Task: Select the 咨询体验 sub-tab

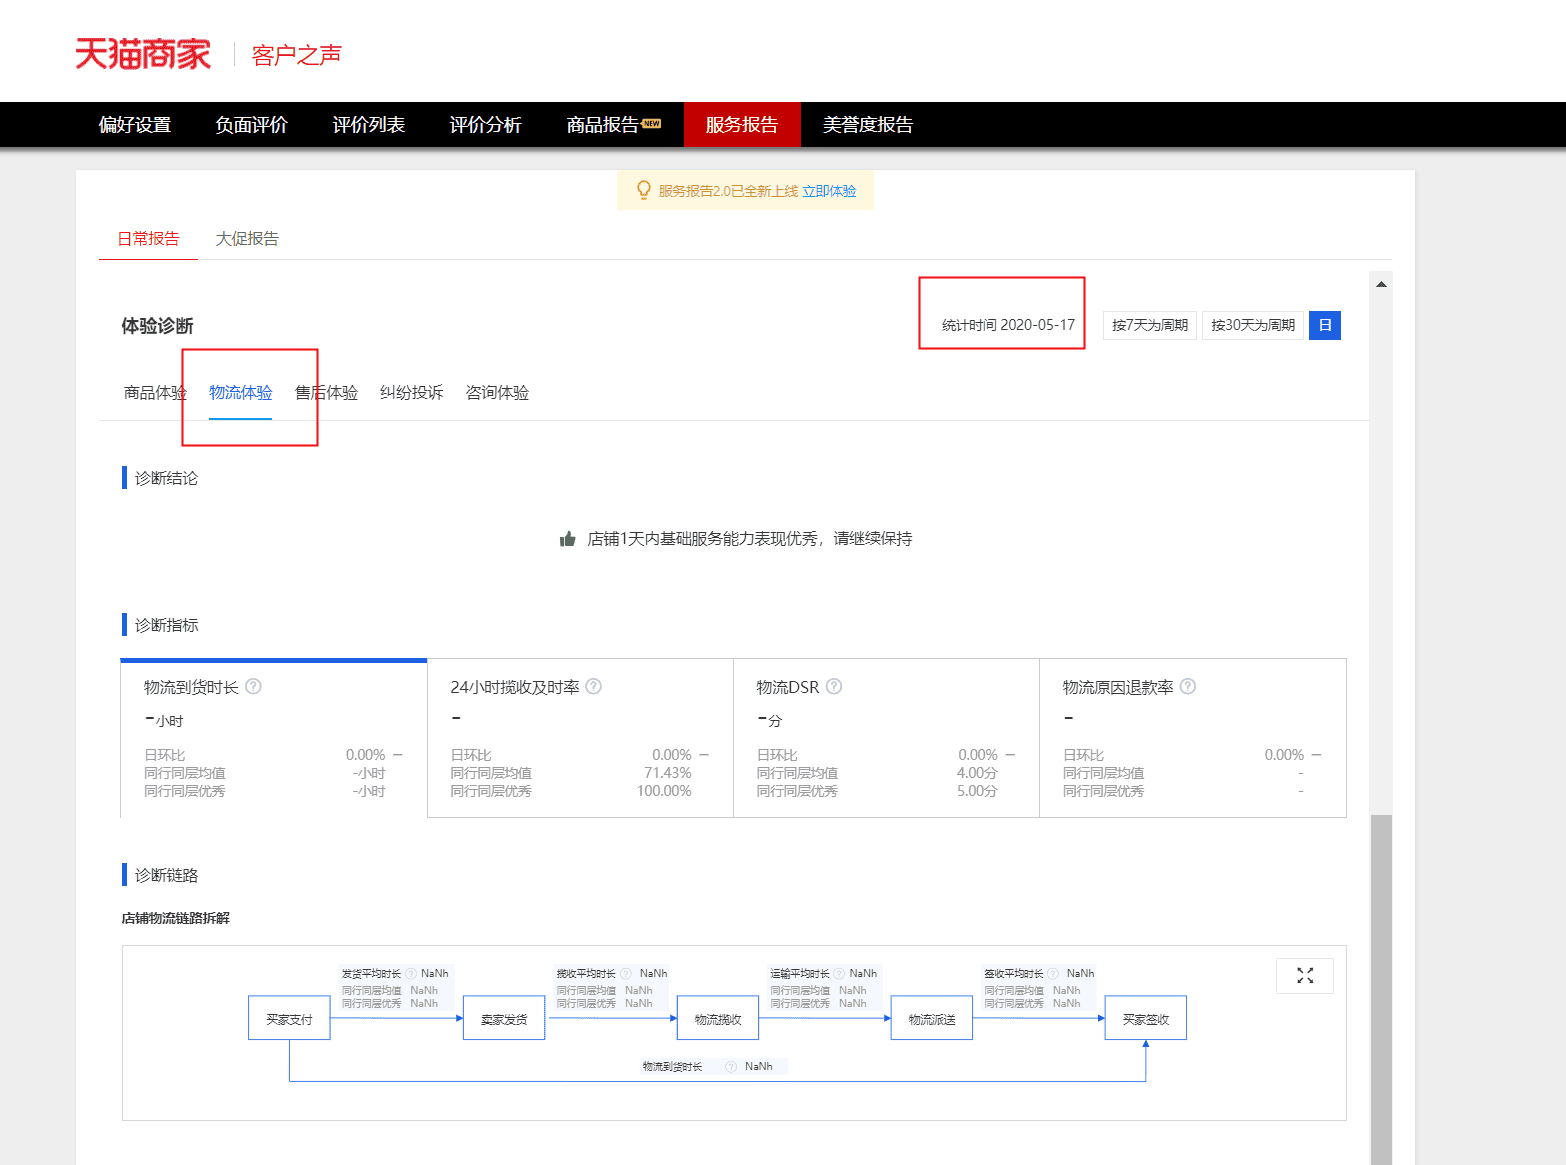Action: click(x=498, y=393)
